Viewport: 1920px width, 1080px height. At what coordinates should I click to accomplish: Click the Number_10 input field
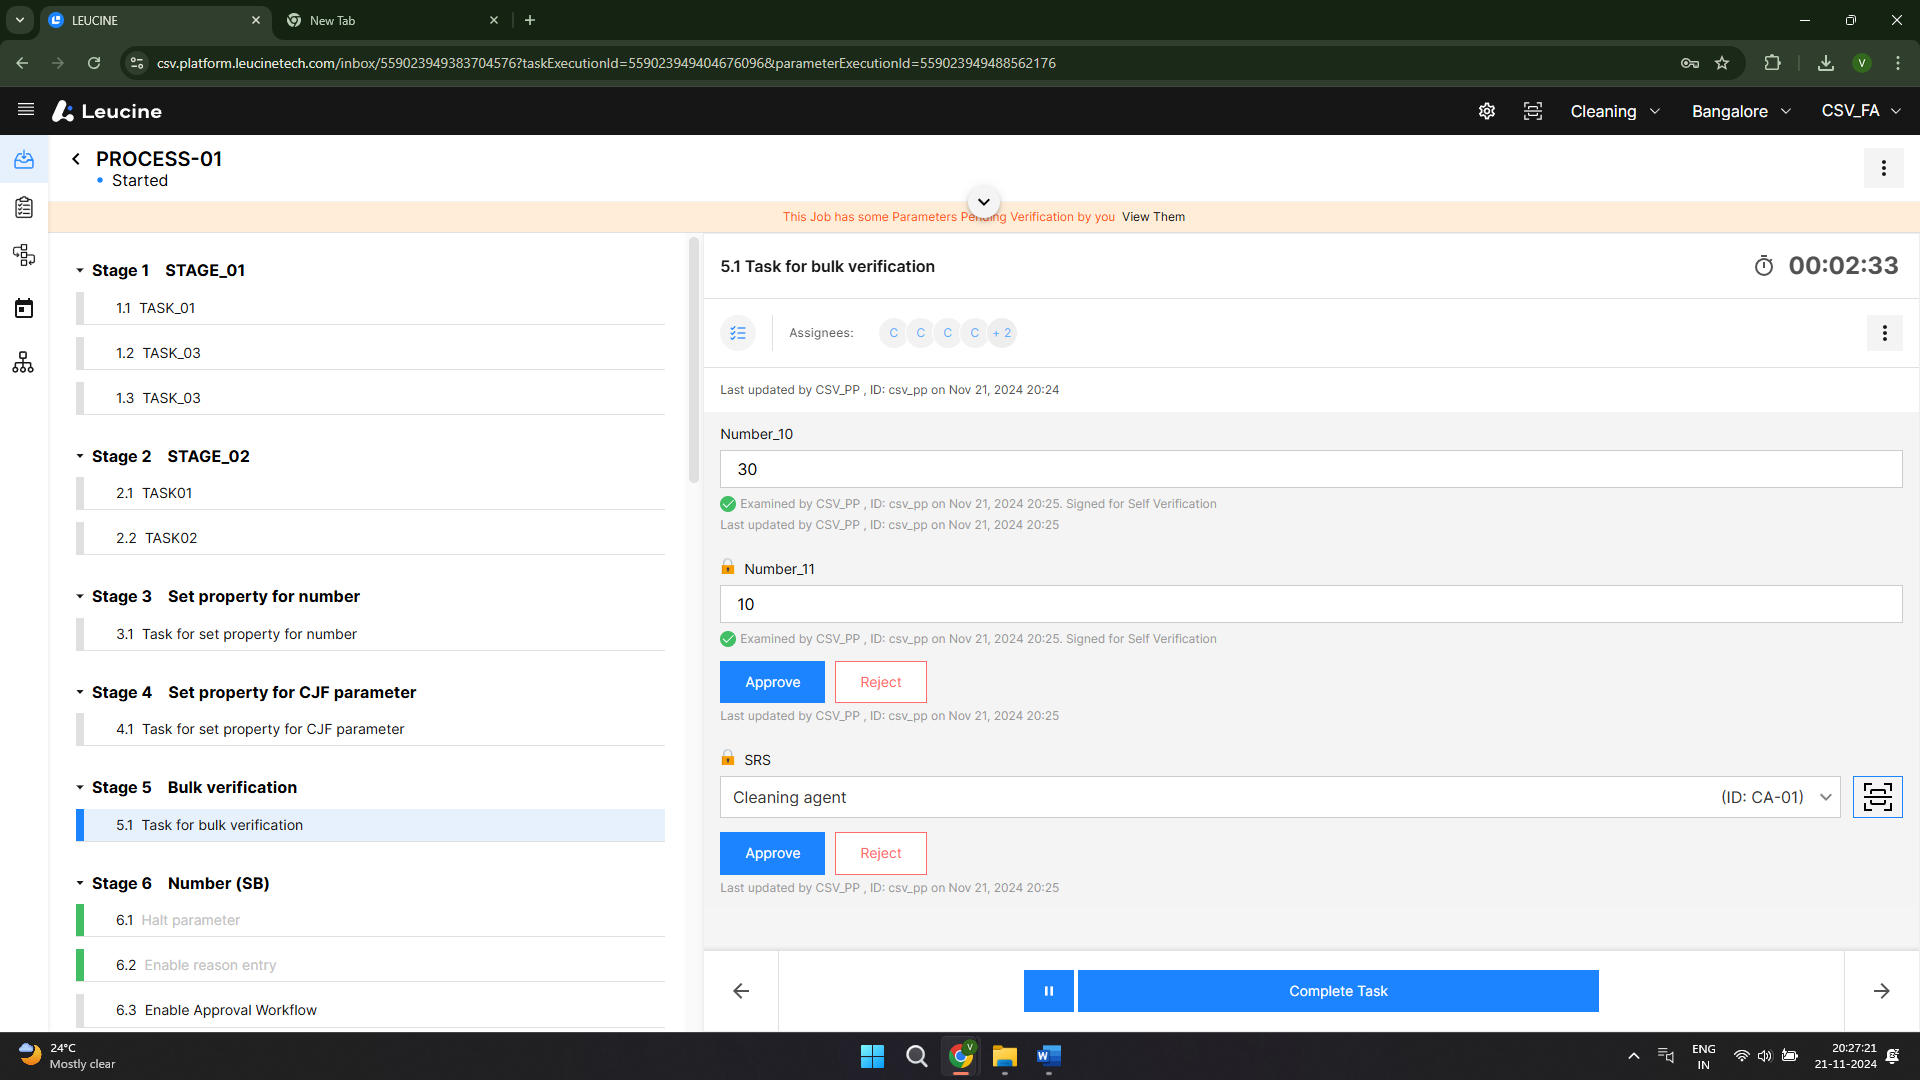click(1310, 469)
